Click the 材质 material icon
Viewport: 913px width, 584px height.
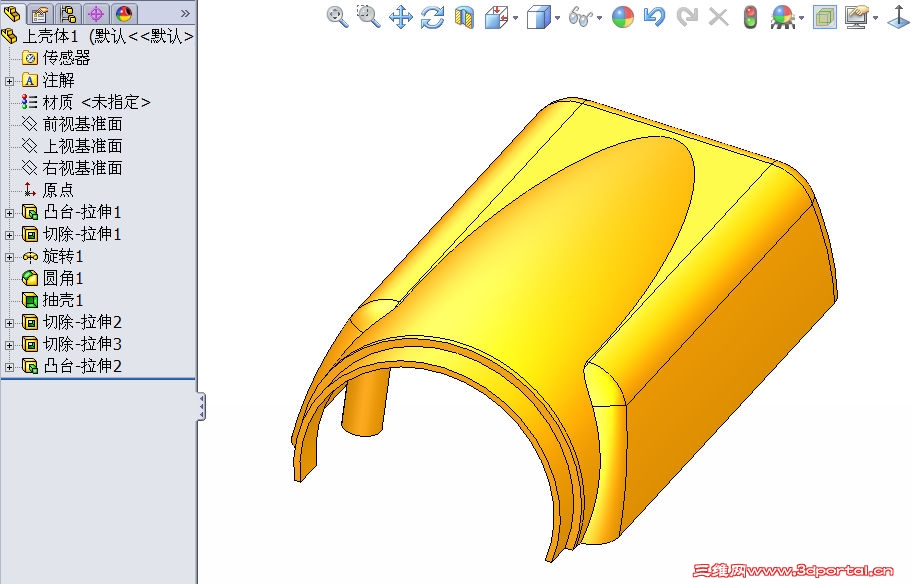30,102
